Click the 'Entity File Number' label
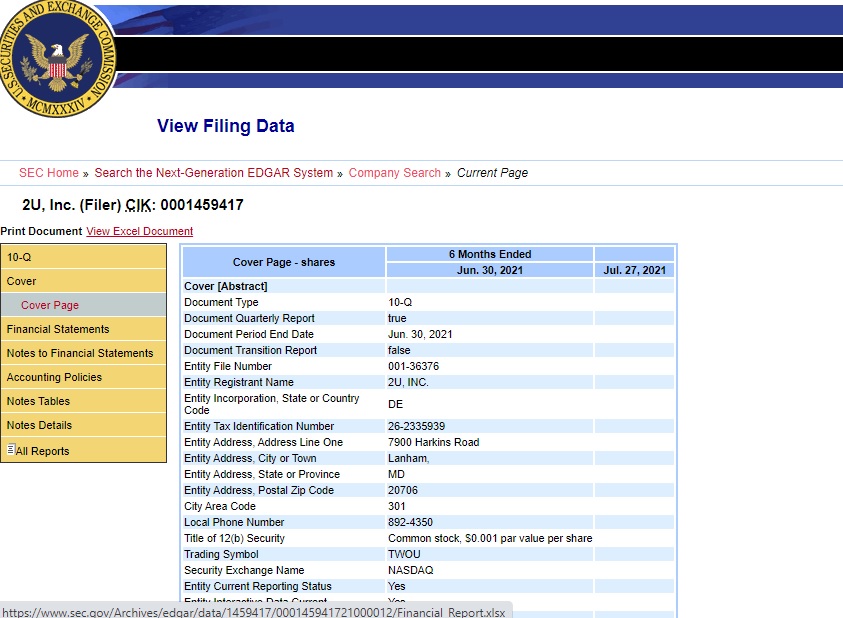Screen dimensions: 843x618 [x=228, y=366]
